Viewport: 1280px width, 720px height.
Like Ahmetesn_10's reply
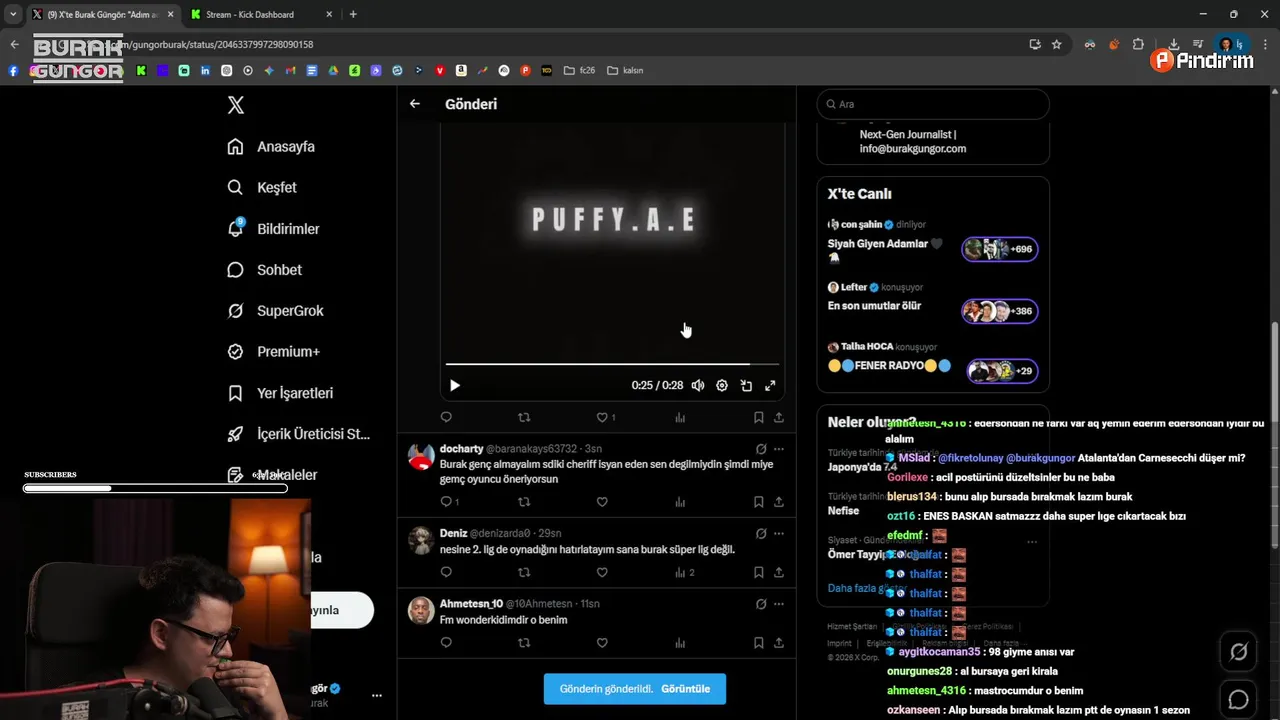pos(602,643)
